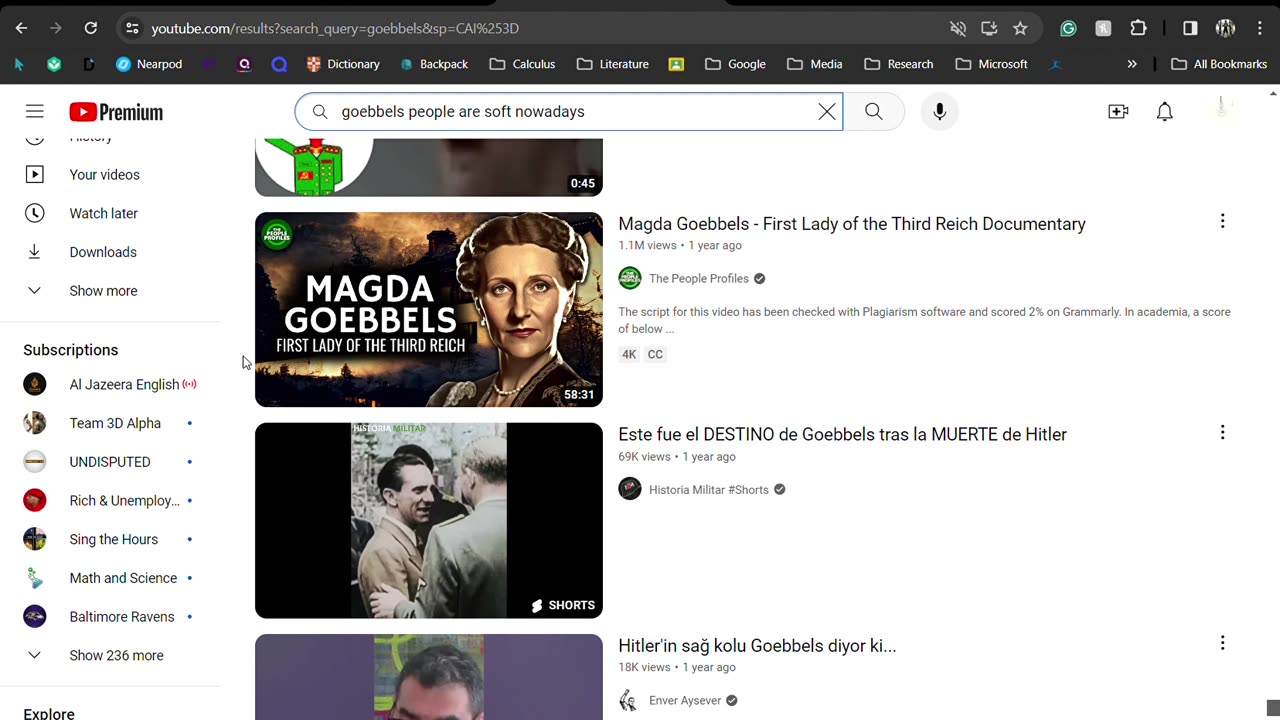Open the UNDISPUTED subscription
Image resolution: width=1280 pixels, height=720 pixels.
[x=110, y=463]
